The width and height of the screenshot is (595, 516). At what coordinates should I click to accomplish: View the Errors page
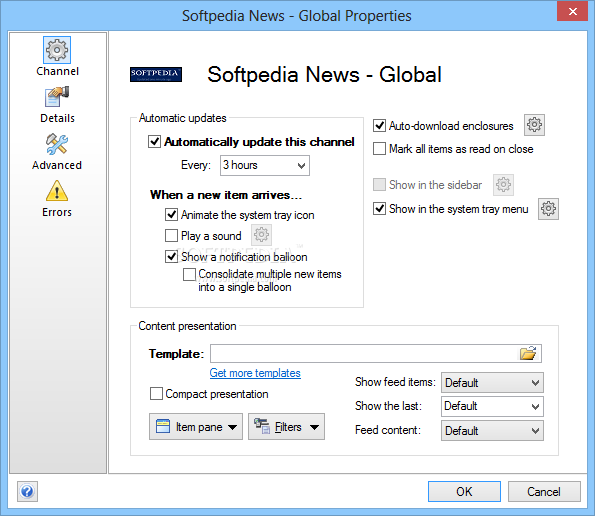pos(57,198)
